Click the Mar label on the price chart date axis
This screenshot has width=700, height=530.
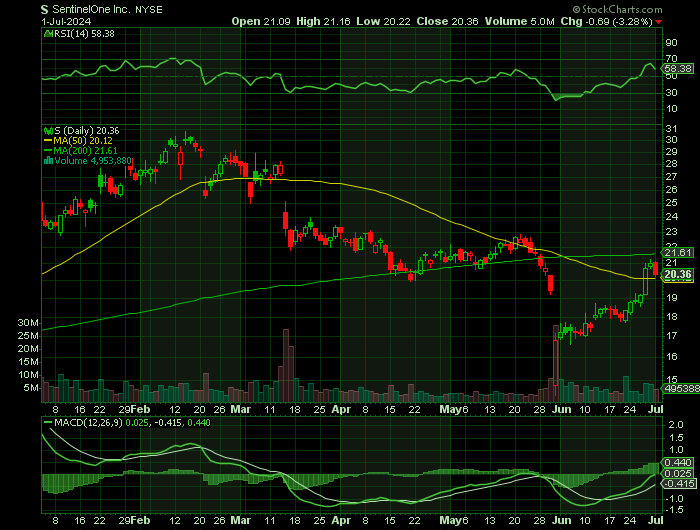241,409
